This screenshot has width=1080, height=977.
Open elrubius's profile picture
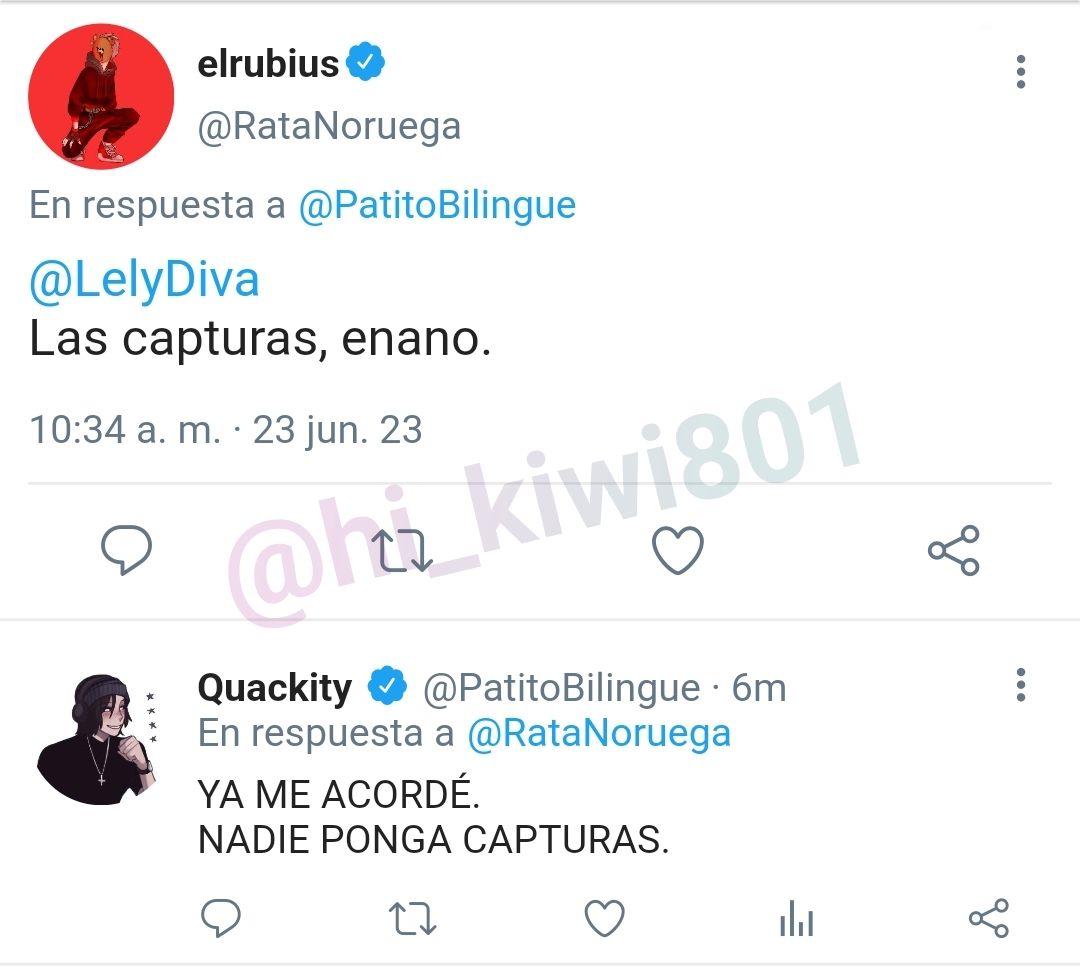(101, 96)
